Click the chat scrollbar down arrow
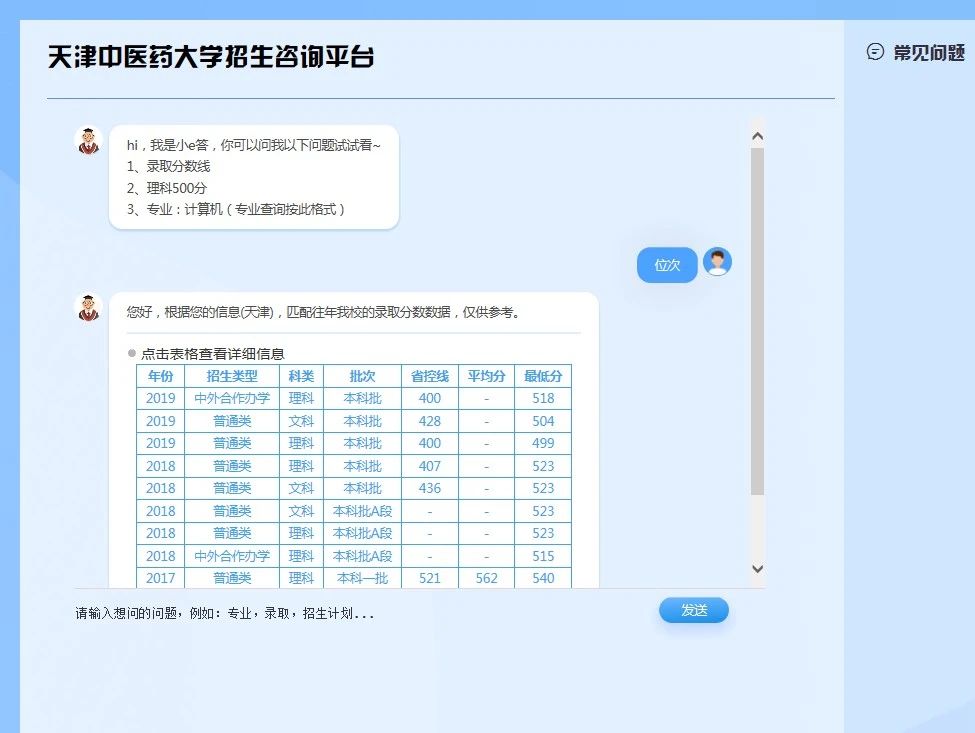This screenshot has height=733, width=975. coord(757,568)
